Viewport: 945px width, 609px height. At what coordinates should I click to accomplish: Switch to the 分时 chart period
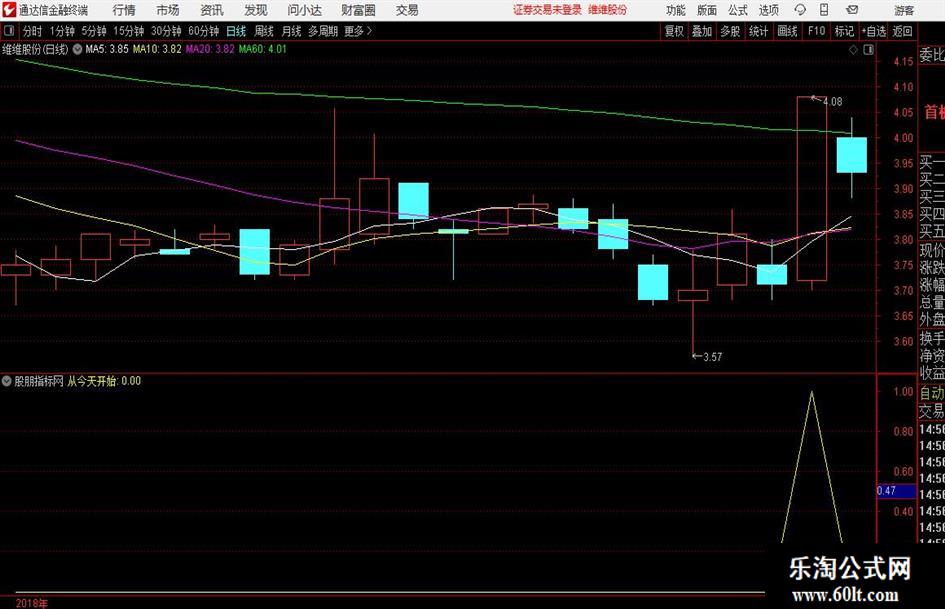tap(33, 31)
